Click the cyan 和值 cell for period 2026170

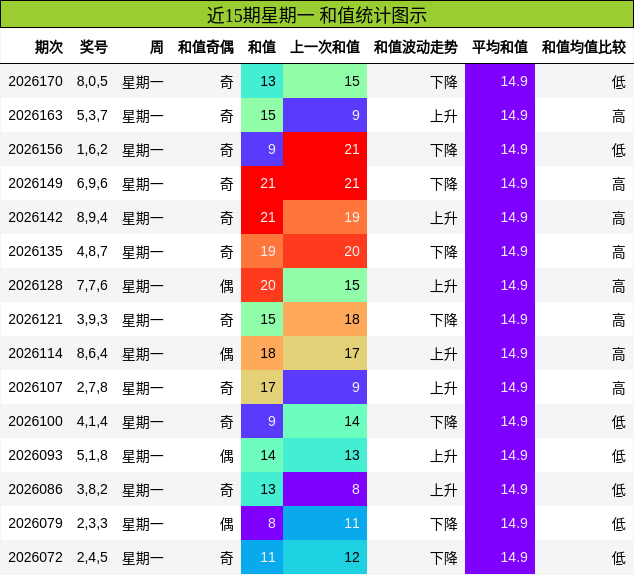262,81
